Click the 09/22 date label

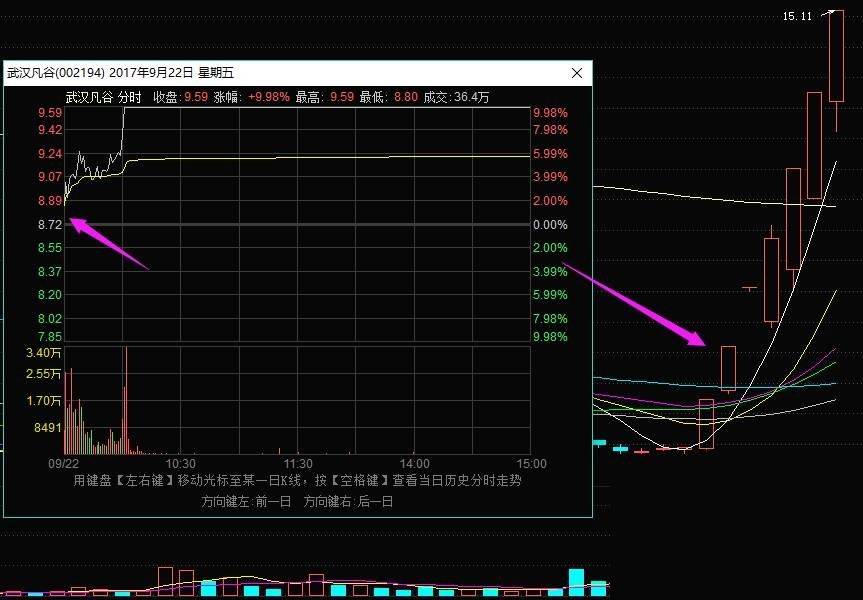click(64, 464)
